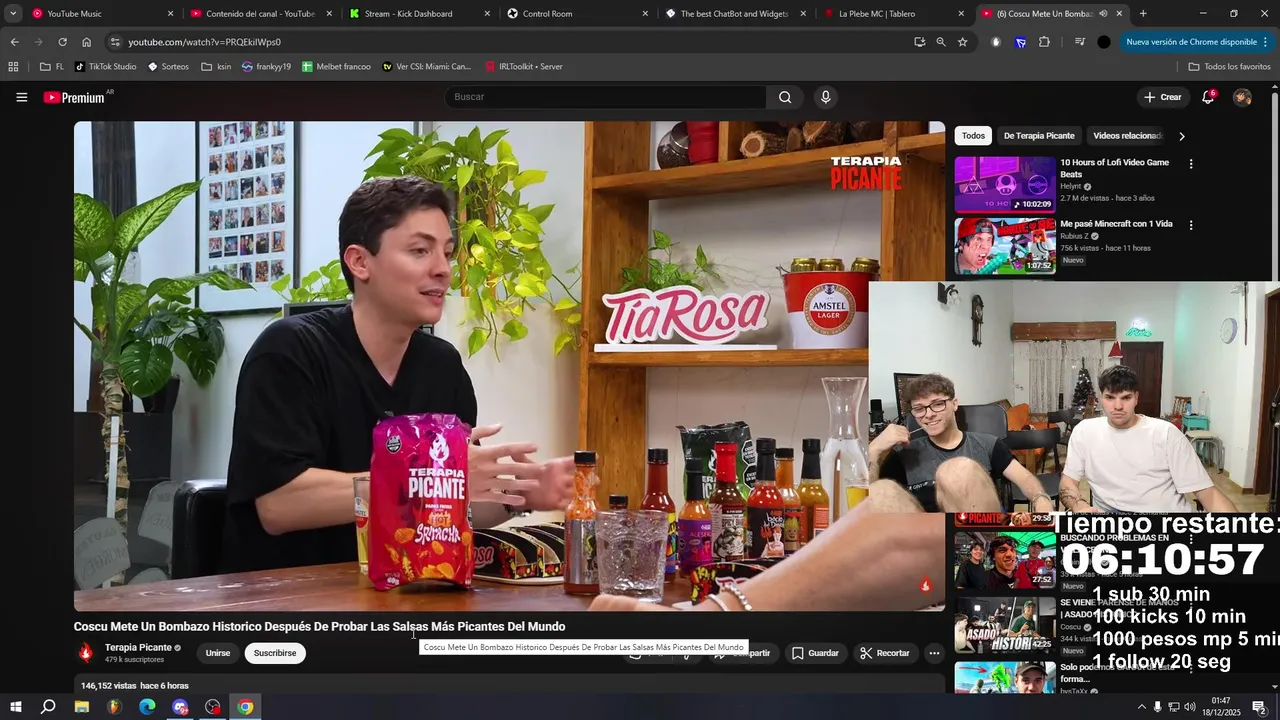The width and height of the screenshot is (1280, 720).
Task: Open options for Me pasé Minecraft video
Action: (1190, 225)
